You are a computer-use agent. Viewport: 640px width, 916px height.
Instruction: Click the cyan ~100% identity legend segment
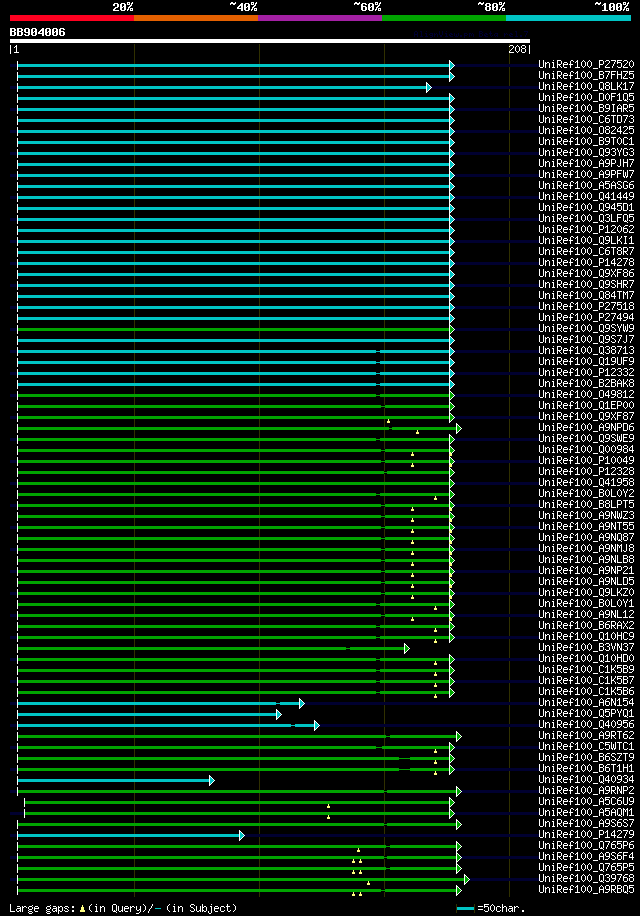point(568,18)
